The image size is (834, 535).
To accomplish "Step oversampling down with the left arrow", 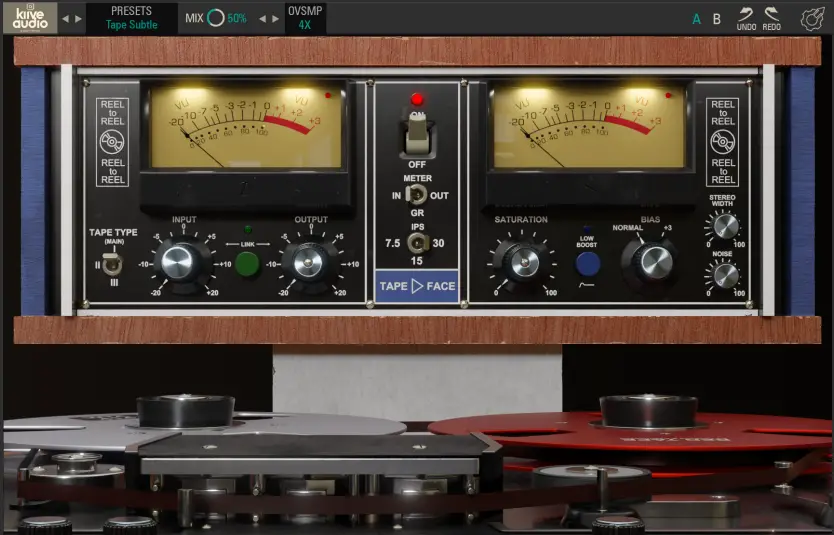I will (262, 19).
